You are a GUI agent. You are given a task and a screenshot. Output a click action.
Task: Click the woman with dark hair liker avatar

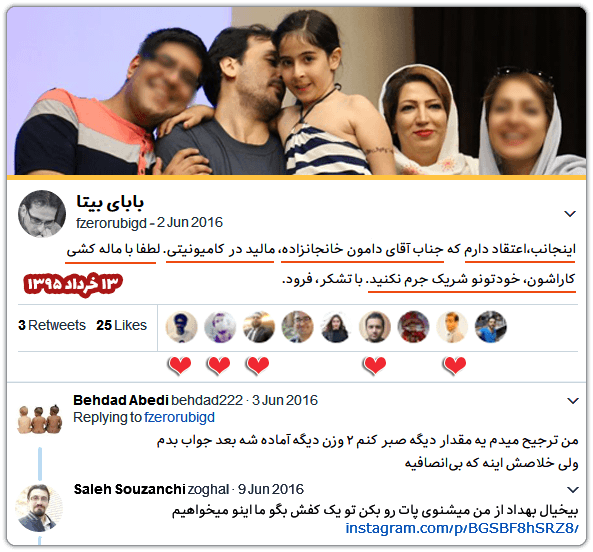tap(335, 327)
